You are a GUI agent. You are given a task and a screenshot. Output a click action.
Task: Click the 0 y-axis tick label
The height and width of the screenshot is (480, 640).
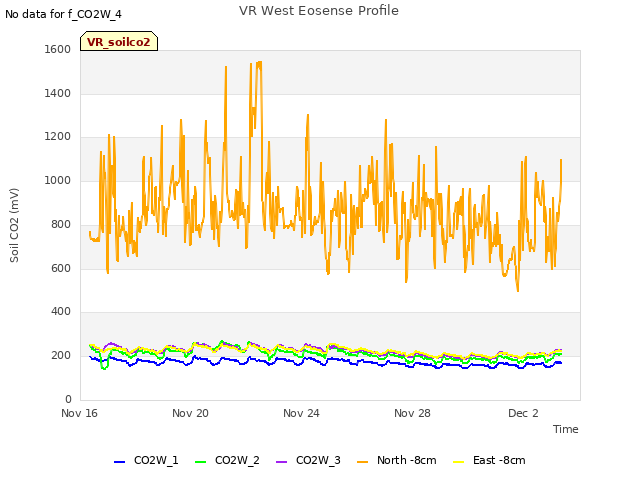68,399
